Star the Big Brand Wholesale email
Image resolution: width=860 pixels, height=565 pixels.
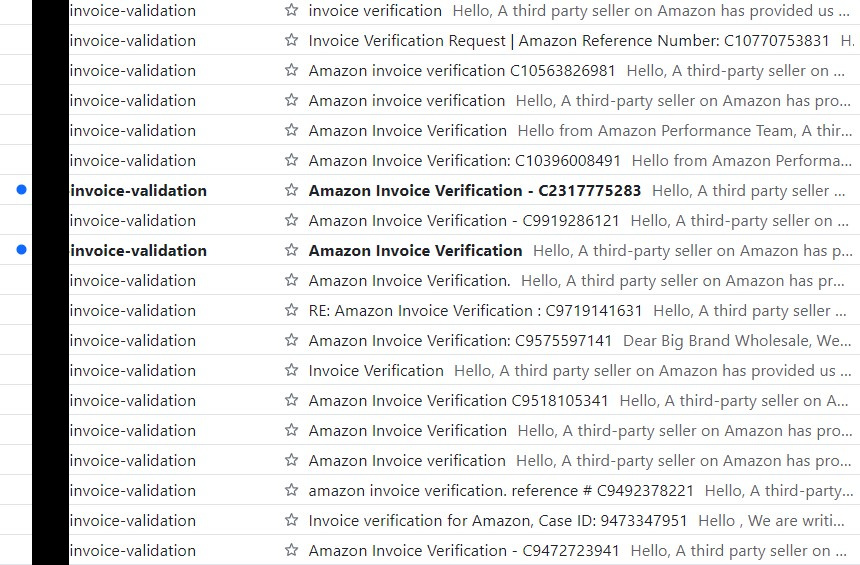[x=291, y=341]
